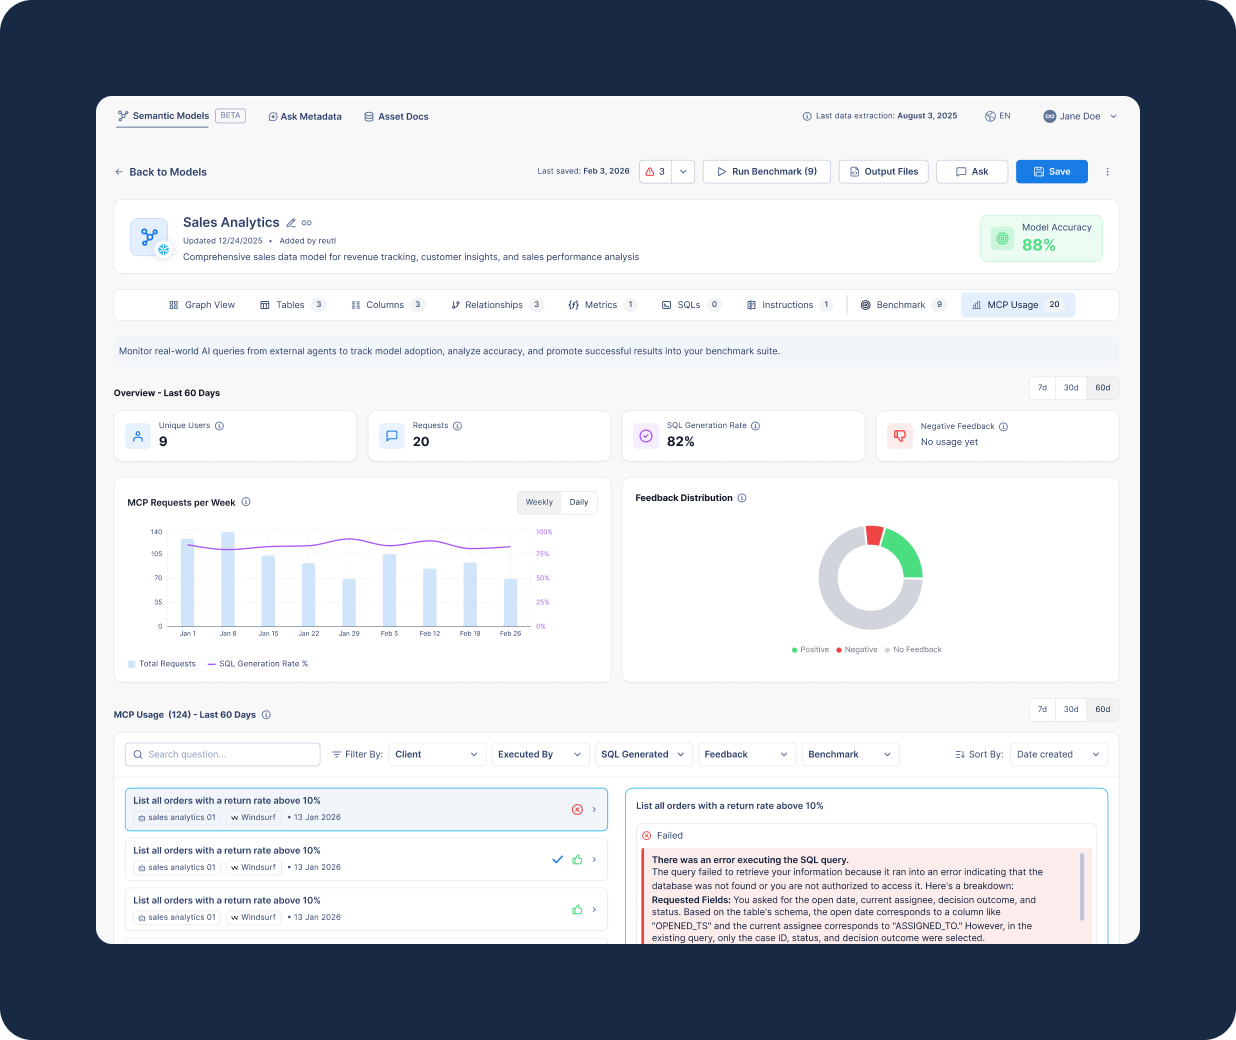The width and height of the screenshot is (1236, 1040).
Task: Show info tooltip for SQL Generation Rate card
Action: [755, 426]
